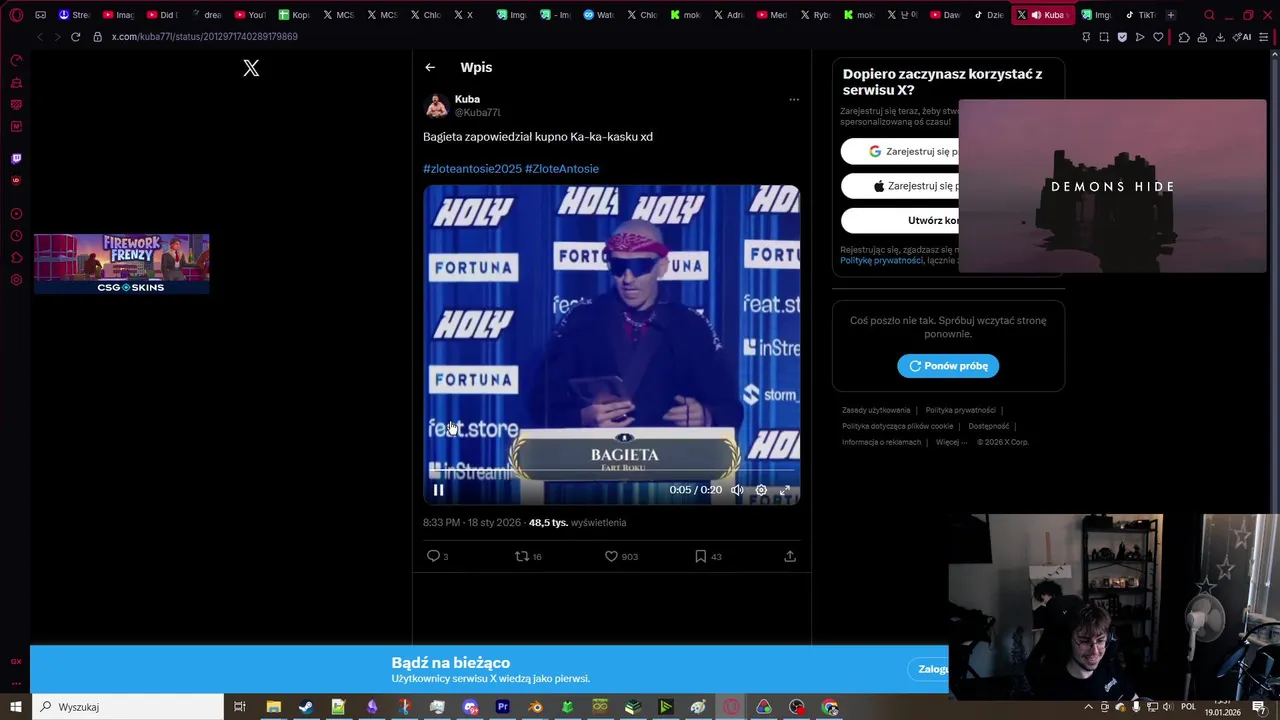
Task: Switch to the 'Stre' tab
Action: pyautogui.click(x=74, y=15)
